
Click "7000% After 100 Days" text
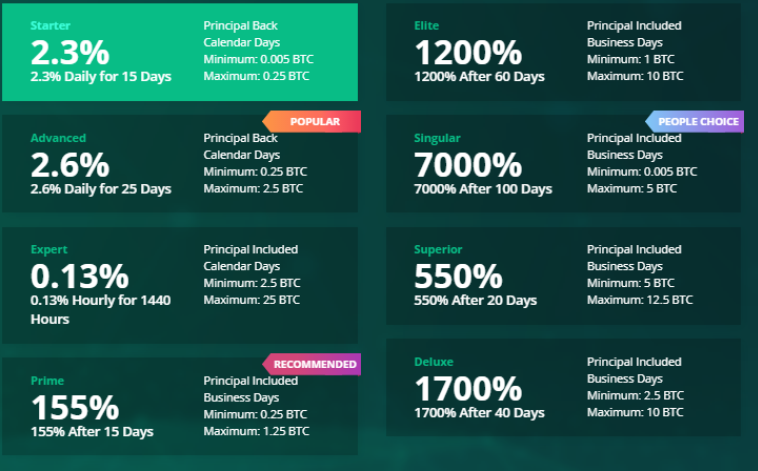click(x=483, y=189)
